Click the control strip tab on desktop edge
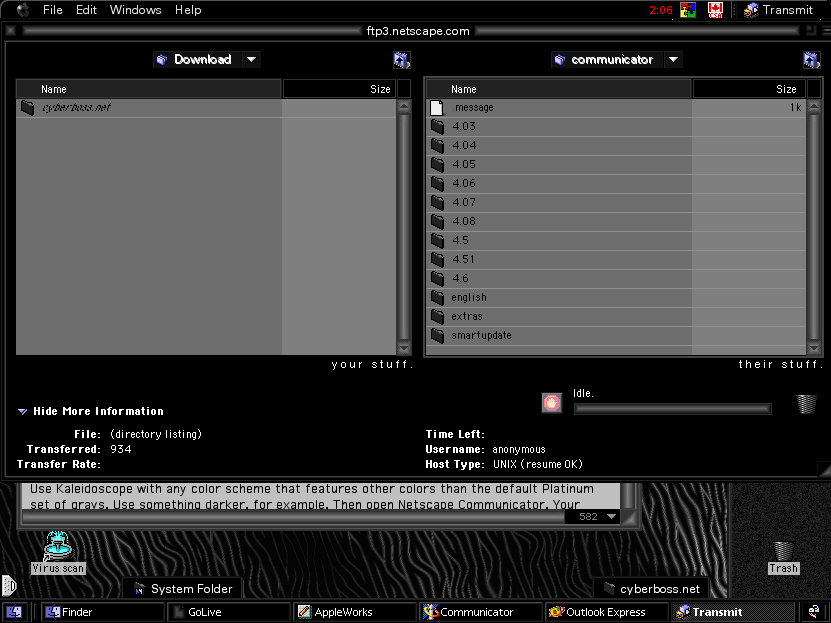The width and height of the screenshot is (831, 623). point(9,586)
